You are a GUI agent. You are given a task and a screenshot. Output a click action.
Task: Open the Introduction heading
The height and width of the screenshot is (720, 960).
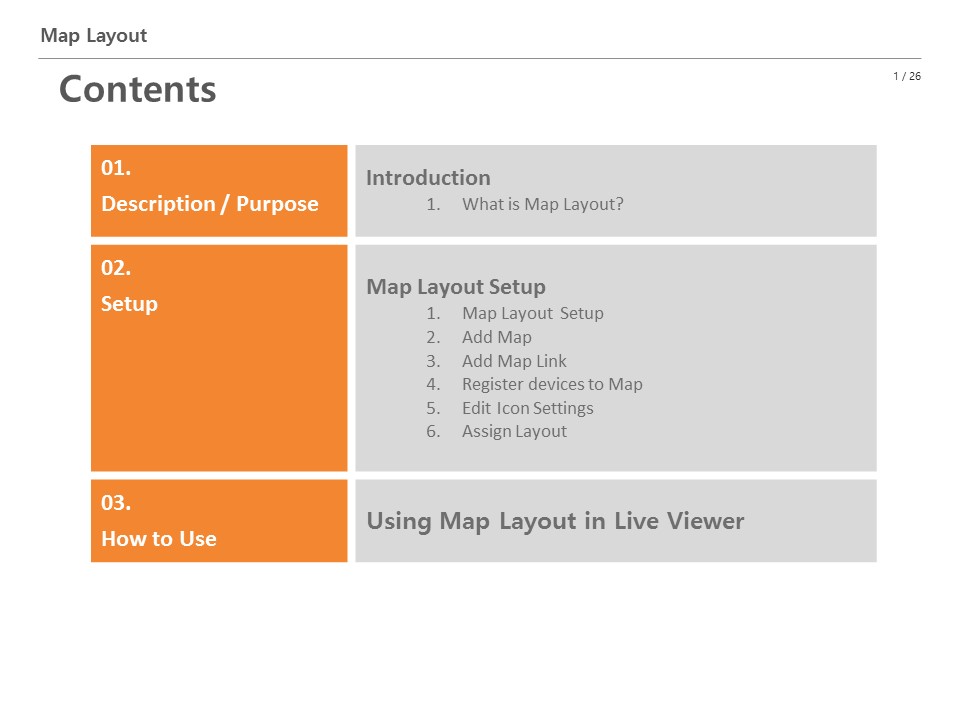click(x=428, y=178)
